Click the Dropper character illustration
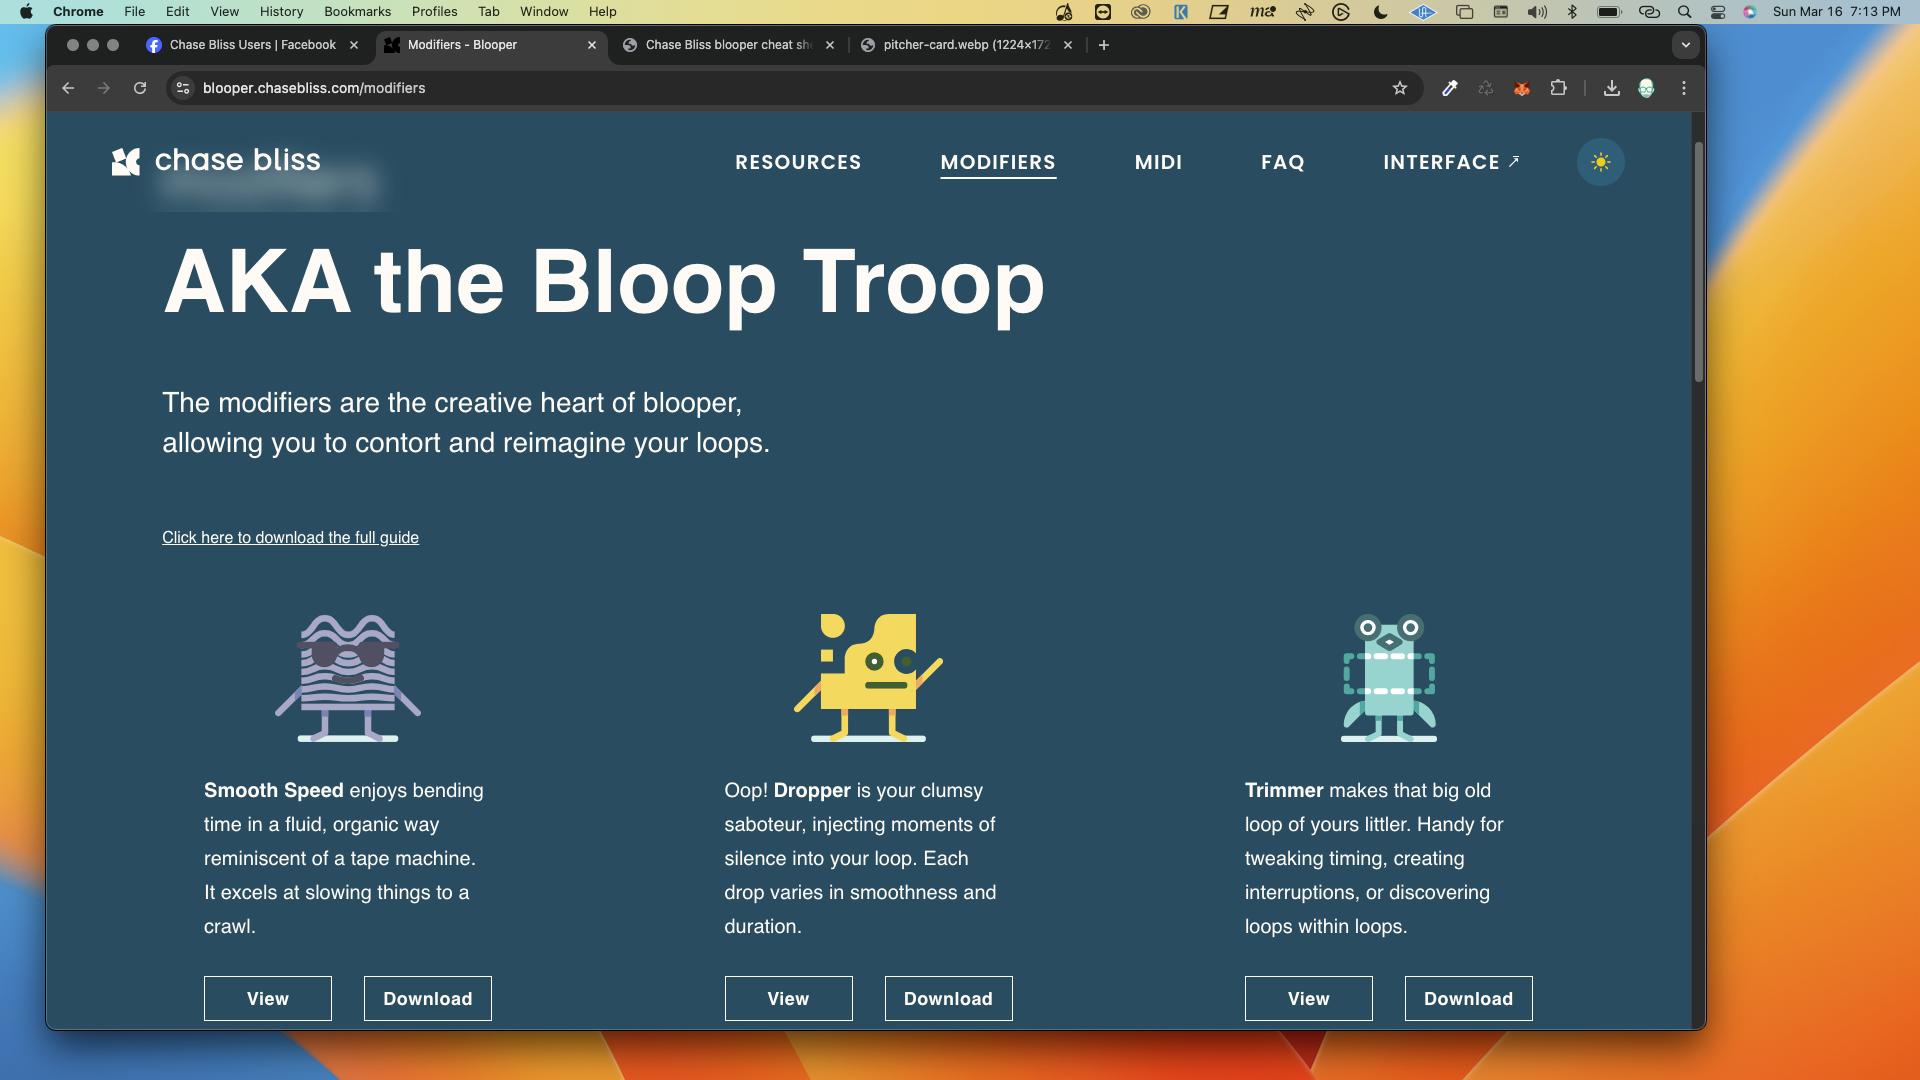The image size is (1920, 1080). tap(868, 678)
